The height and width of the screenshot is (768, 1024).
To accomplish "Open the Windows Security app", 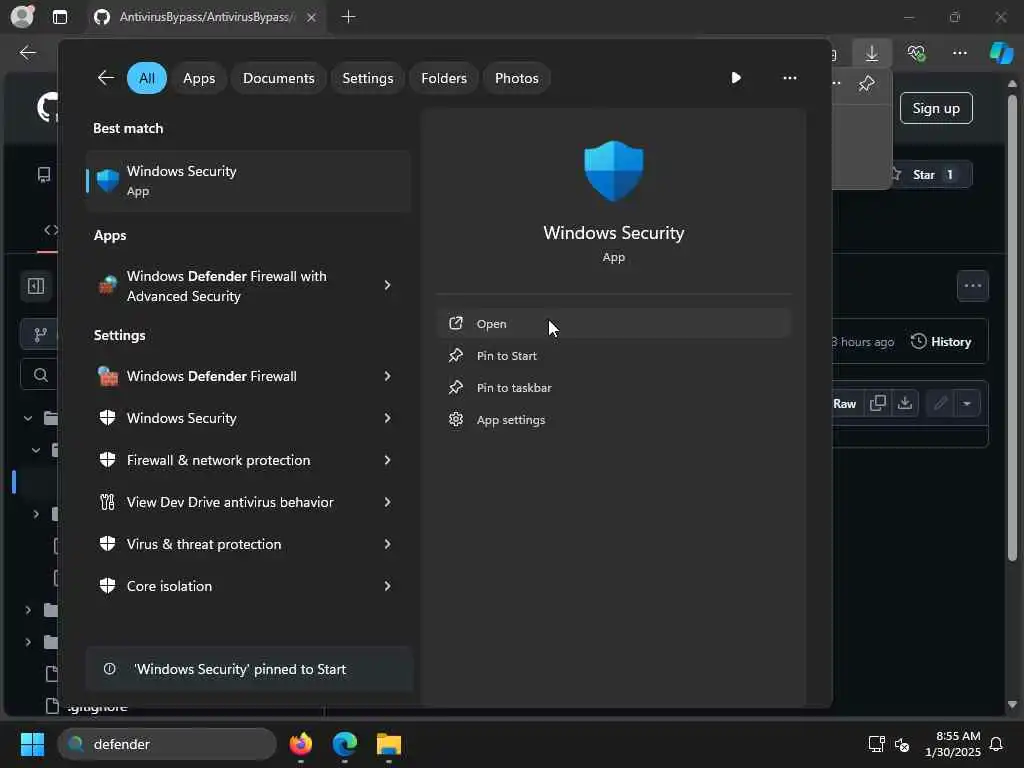I will pyautogui.click(x=614, y=324).
